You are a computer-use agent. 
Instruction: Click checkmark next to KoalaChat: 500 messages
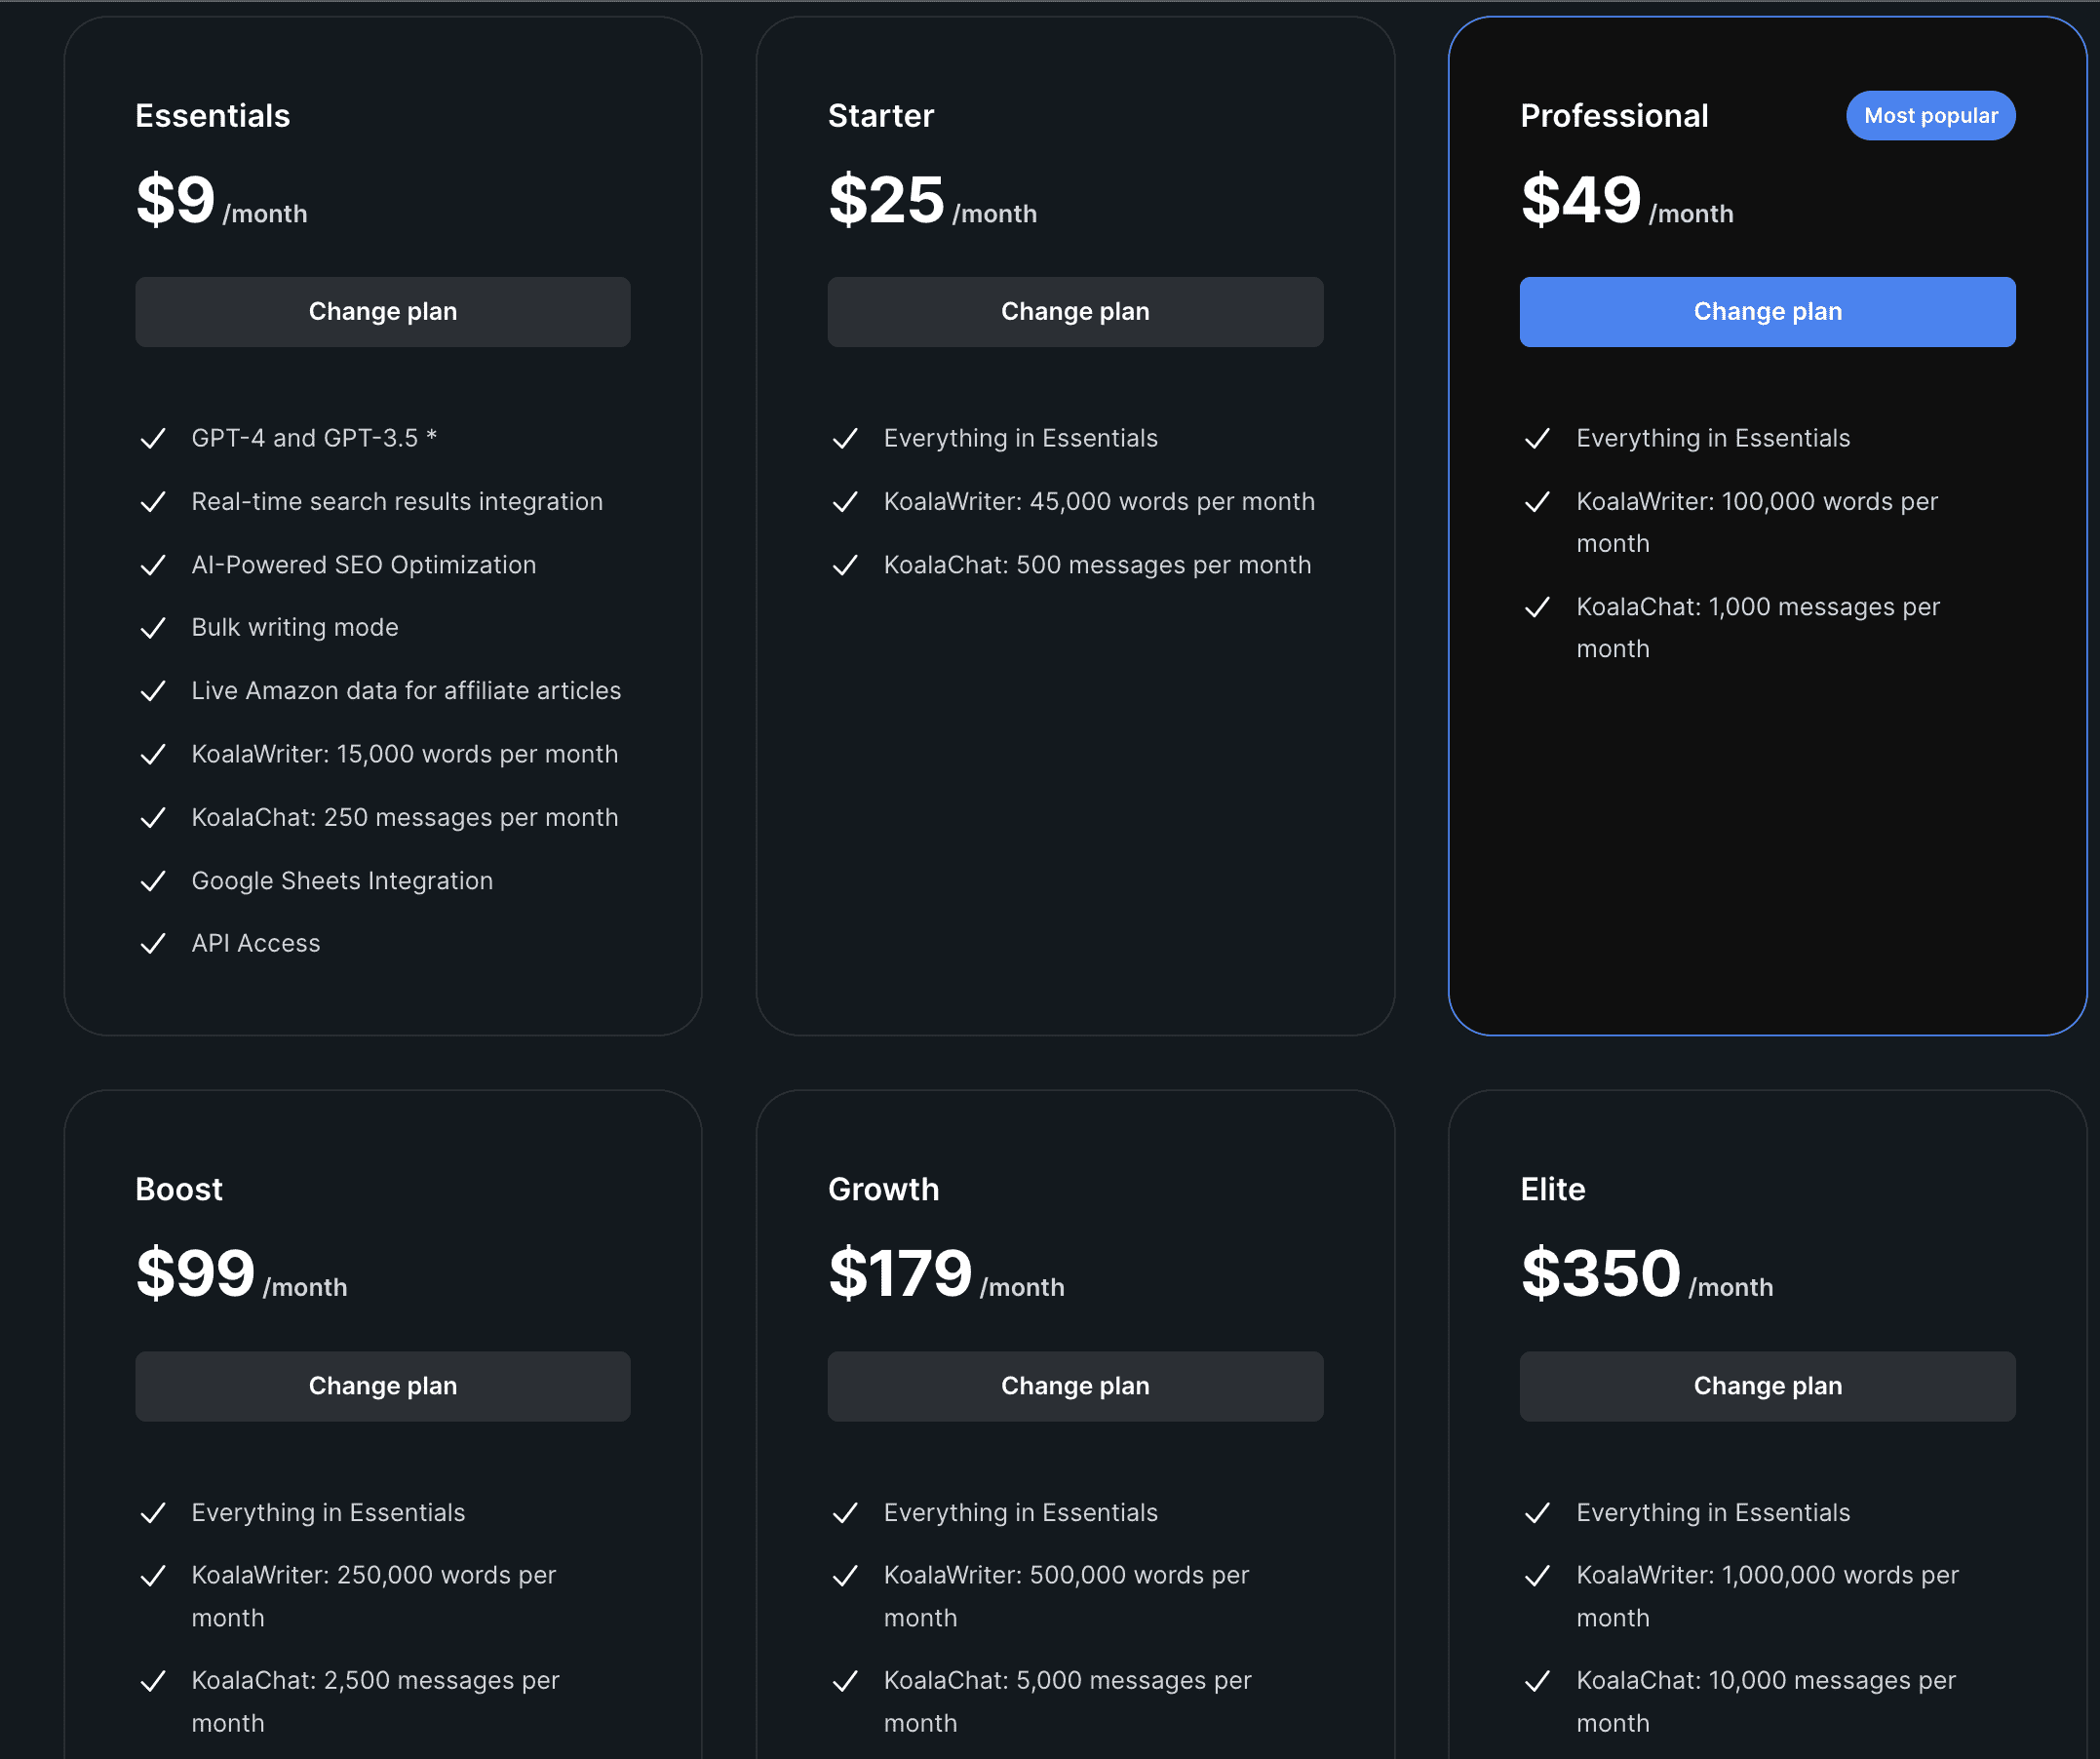coord(845,565)
